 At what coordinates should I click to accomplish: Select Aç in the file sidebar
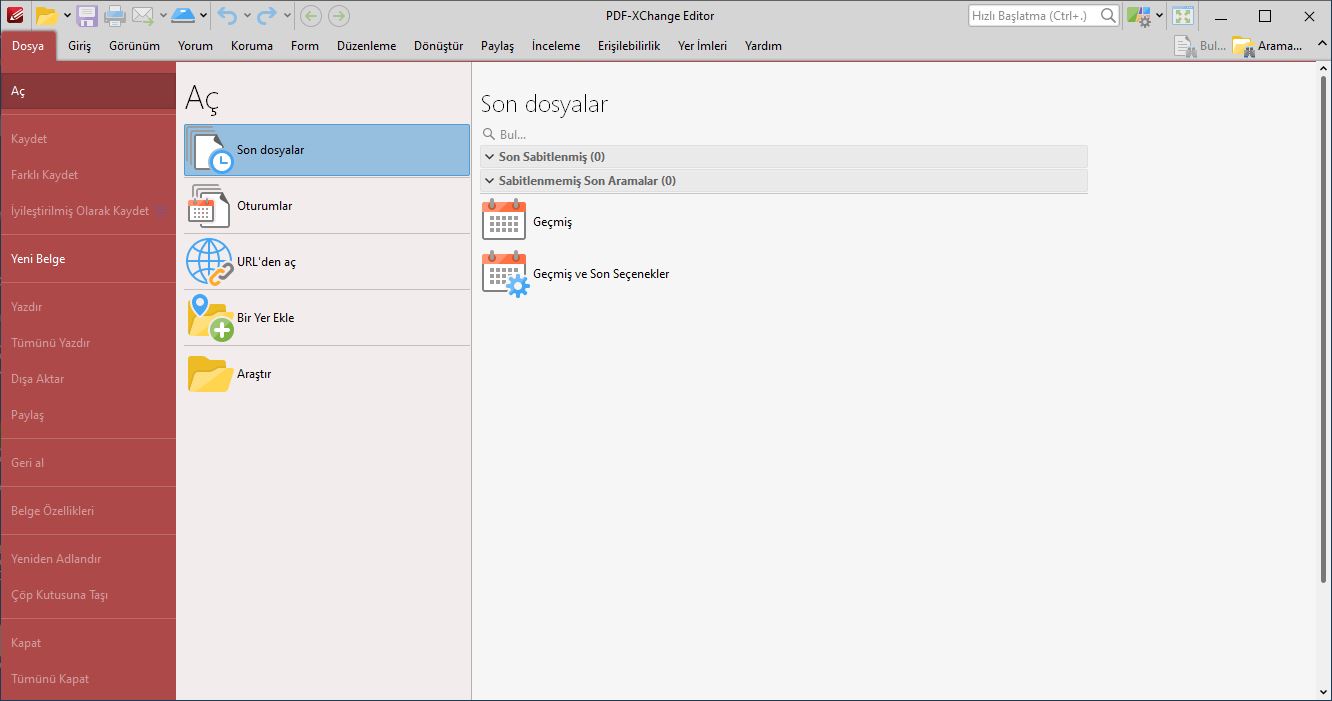88,91
